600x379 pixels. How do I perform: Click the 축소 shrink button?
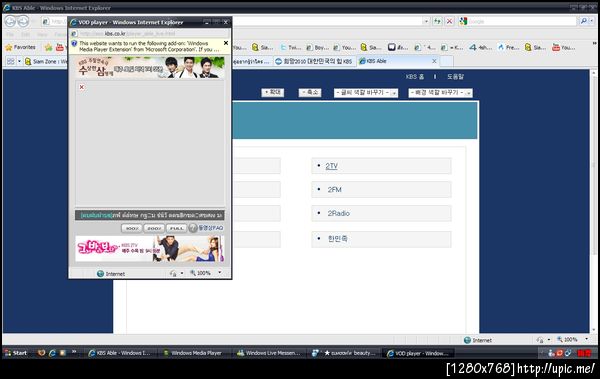pos(310,93)
